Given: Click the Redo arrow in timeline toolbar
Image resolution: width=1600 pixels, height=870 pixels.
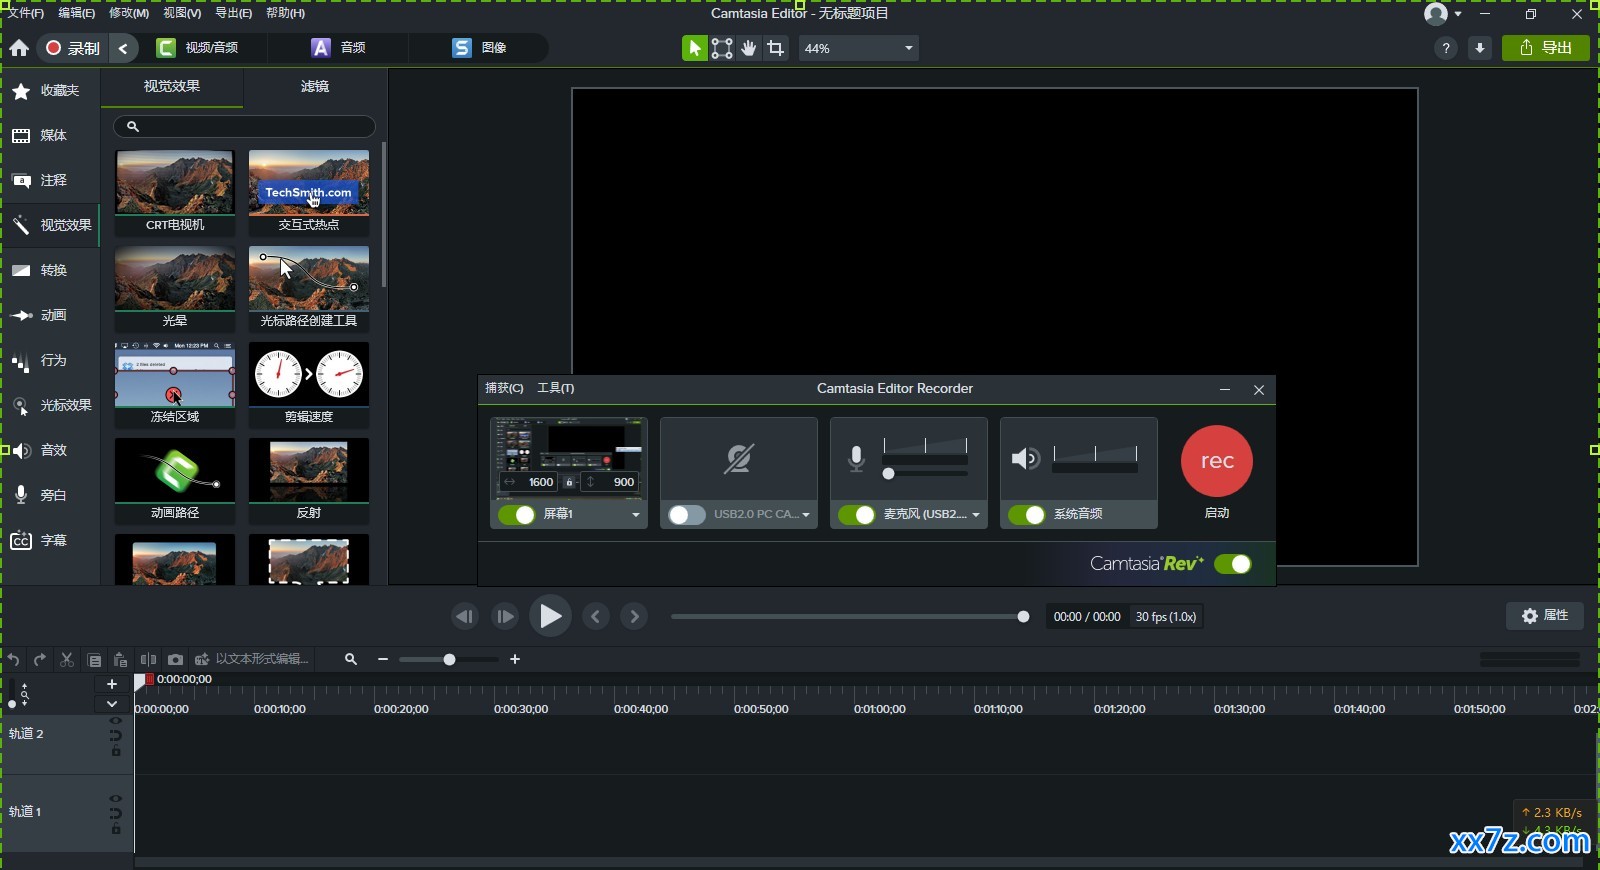Looking at the screenshot, I should click(x=40, y=660).
